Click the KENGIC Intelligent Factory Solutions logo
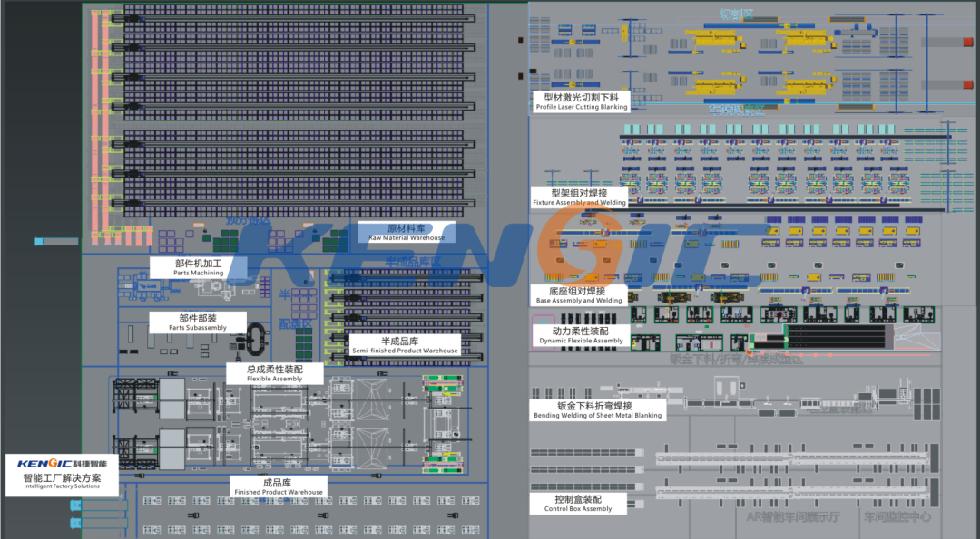Viewport: 980px width, 539px height. tap(62, 472)
